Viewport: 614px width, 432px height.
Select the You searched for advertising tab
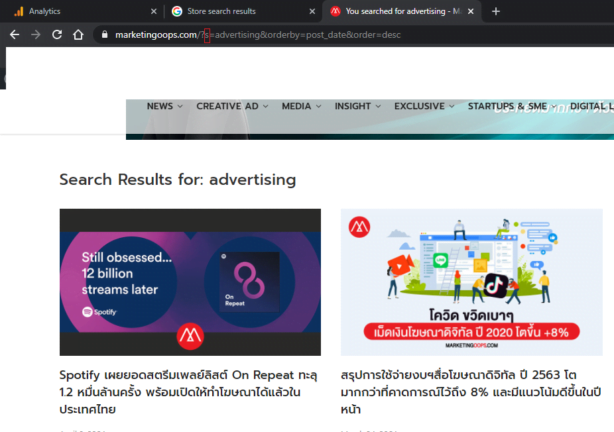point(401,11)
